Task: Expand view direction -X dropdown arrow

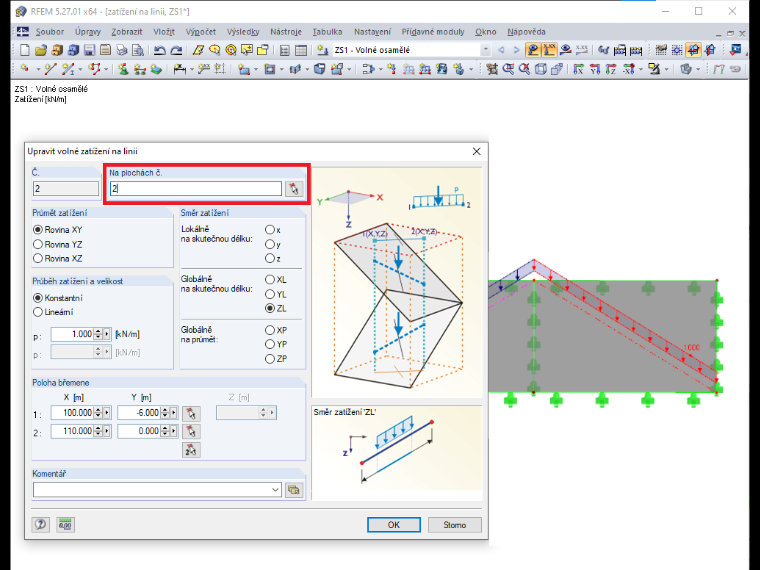Action: point(641,69)
